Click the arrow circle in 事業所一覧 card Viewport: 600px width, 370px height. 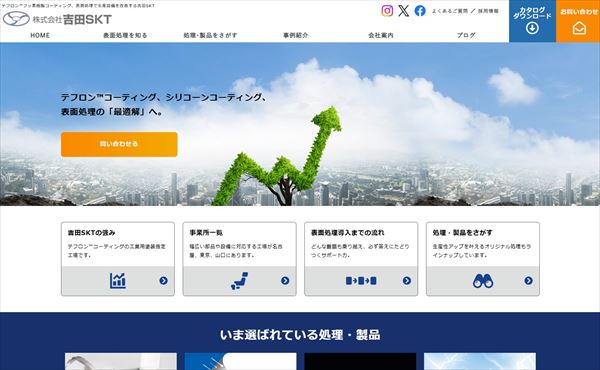[285, 281]
